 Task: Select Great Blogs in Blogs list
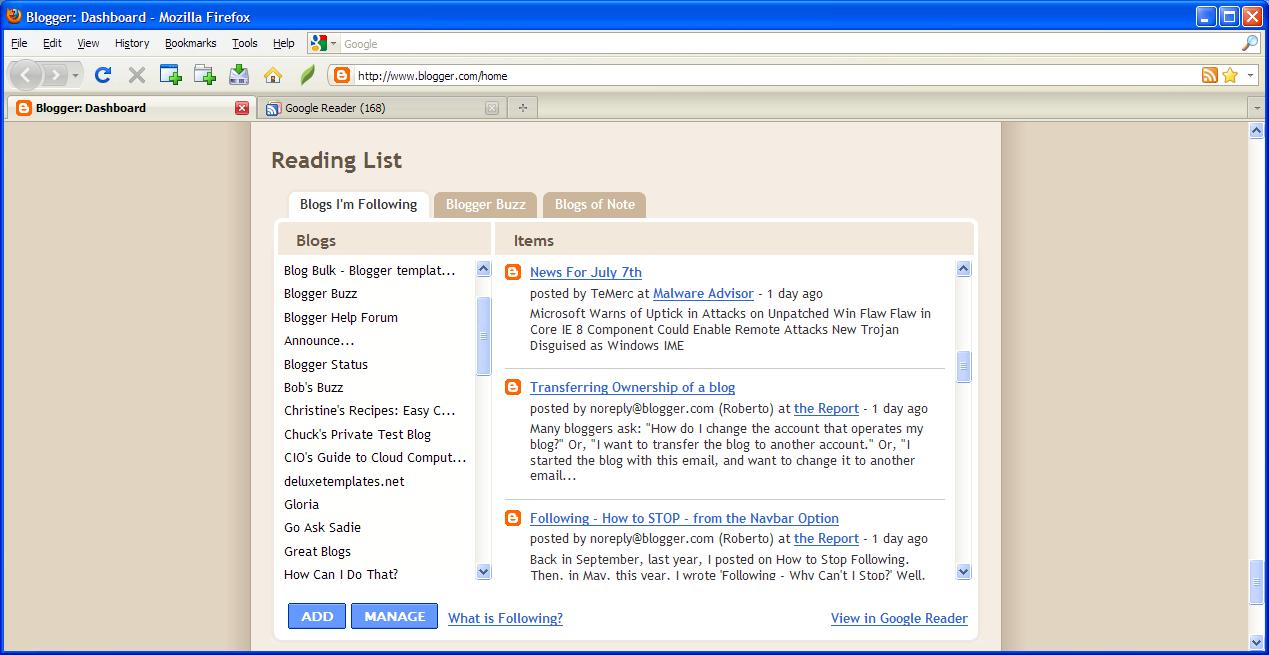pyautogui.click(x=317, y=551)
